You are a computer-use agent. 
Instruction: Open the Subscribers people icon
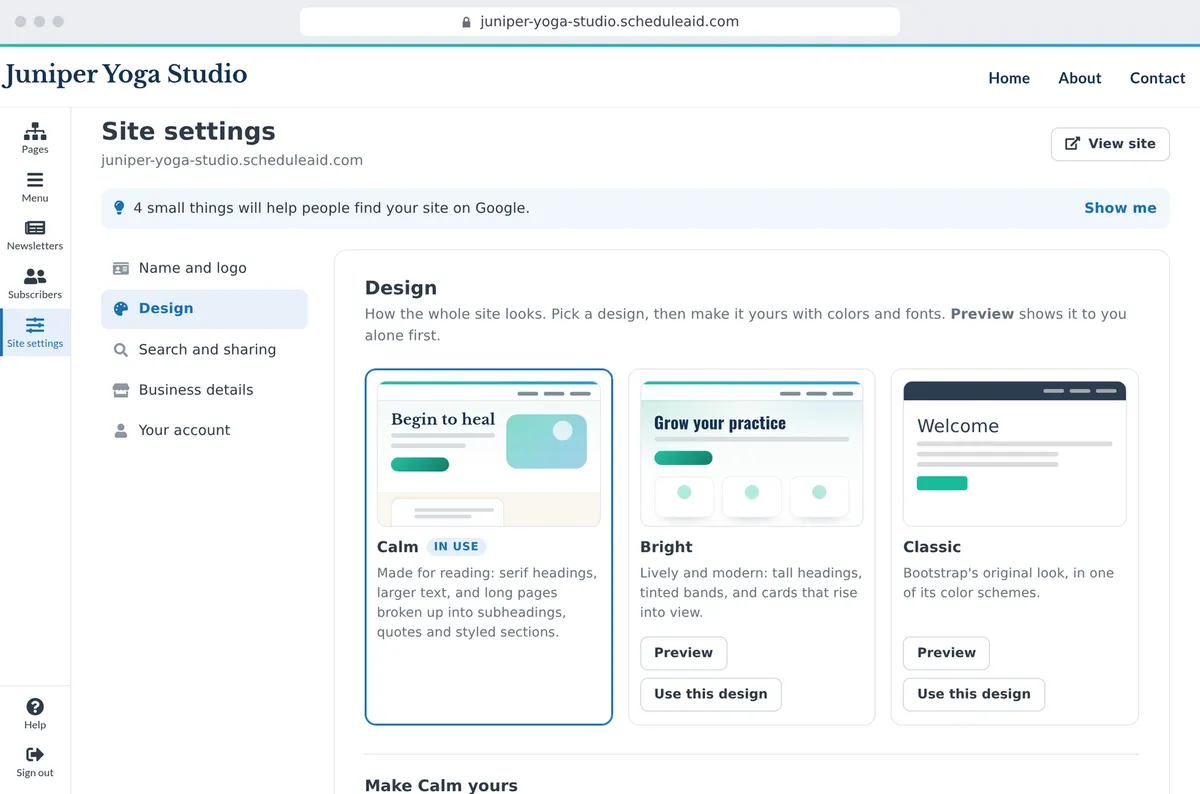35,276
